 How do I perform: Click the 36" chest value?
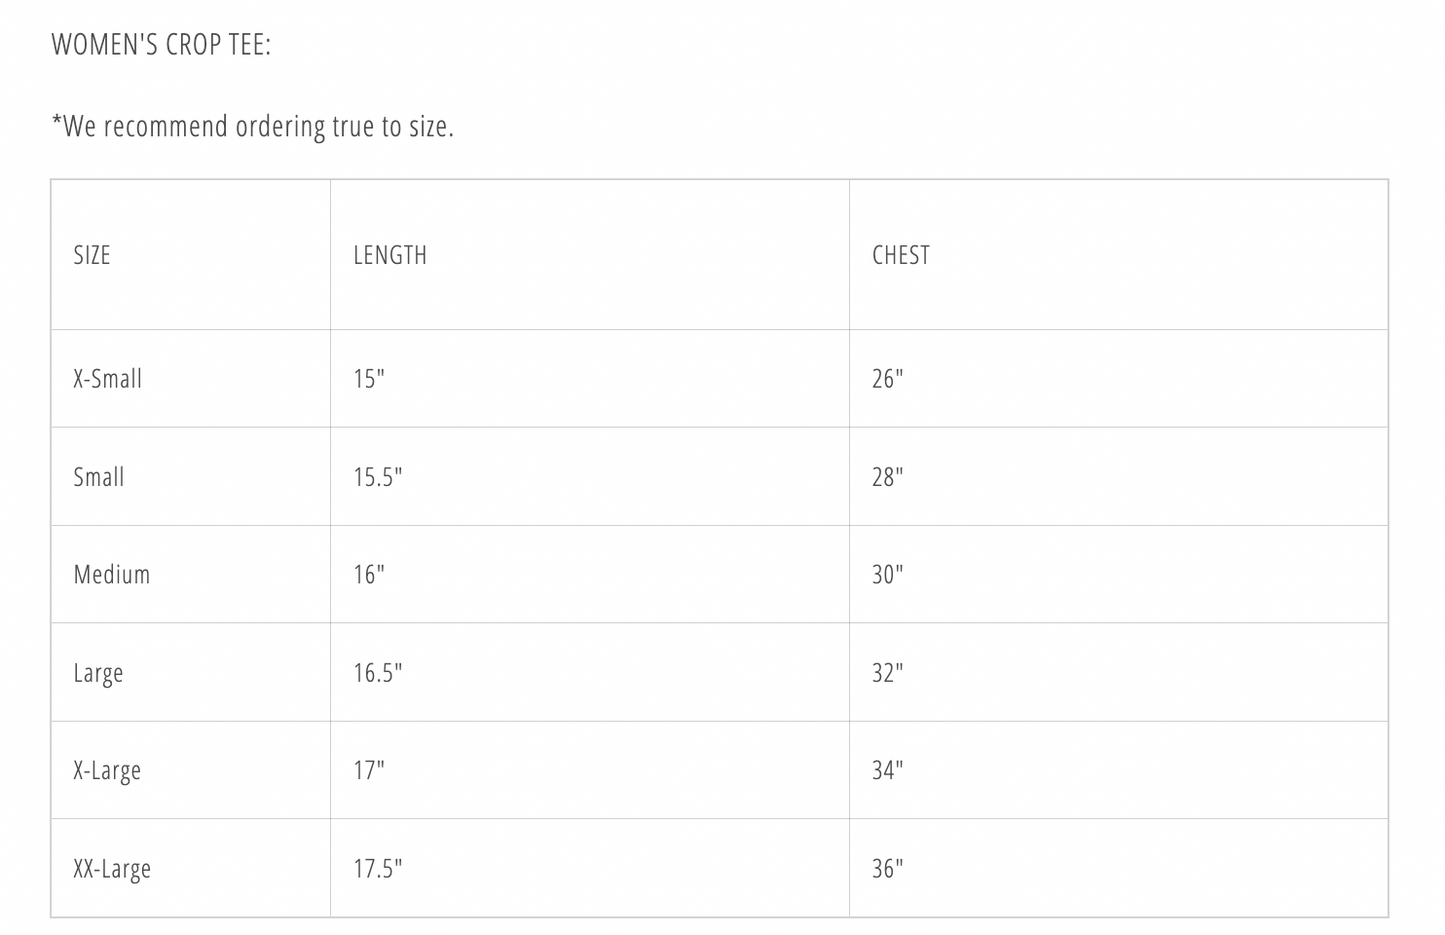pyautogui.click(x=888, y=869)
